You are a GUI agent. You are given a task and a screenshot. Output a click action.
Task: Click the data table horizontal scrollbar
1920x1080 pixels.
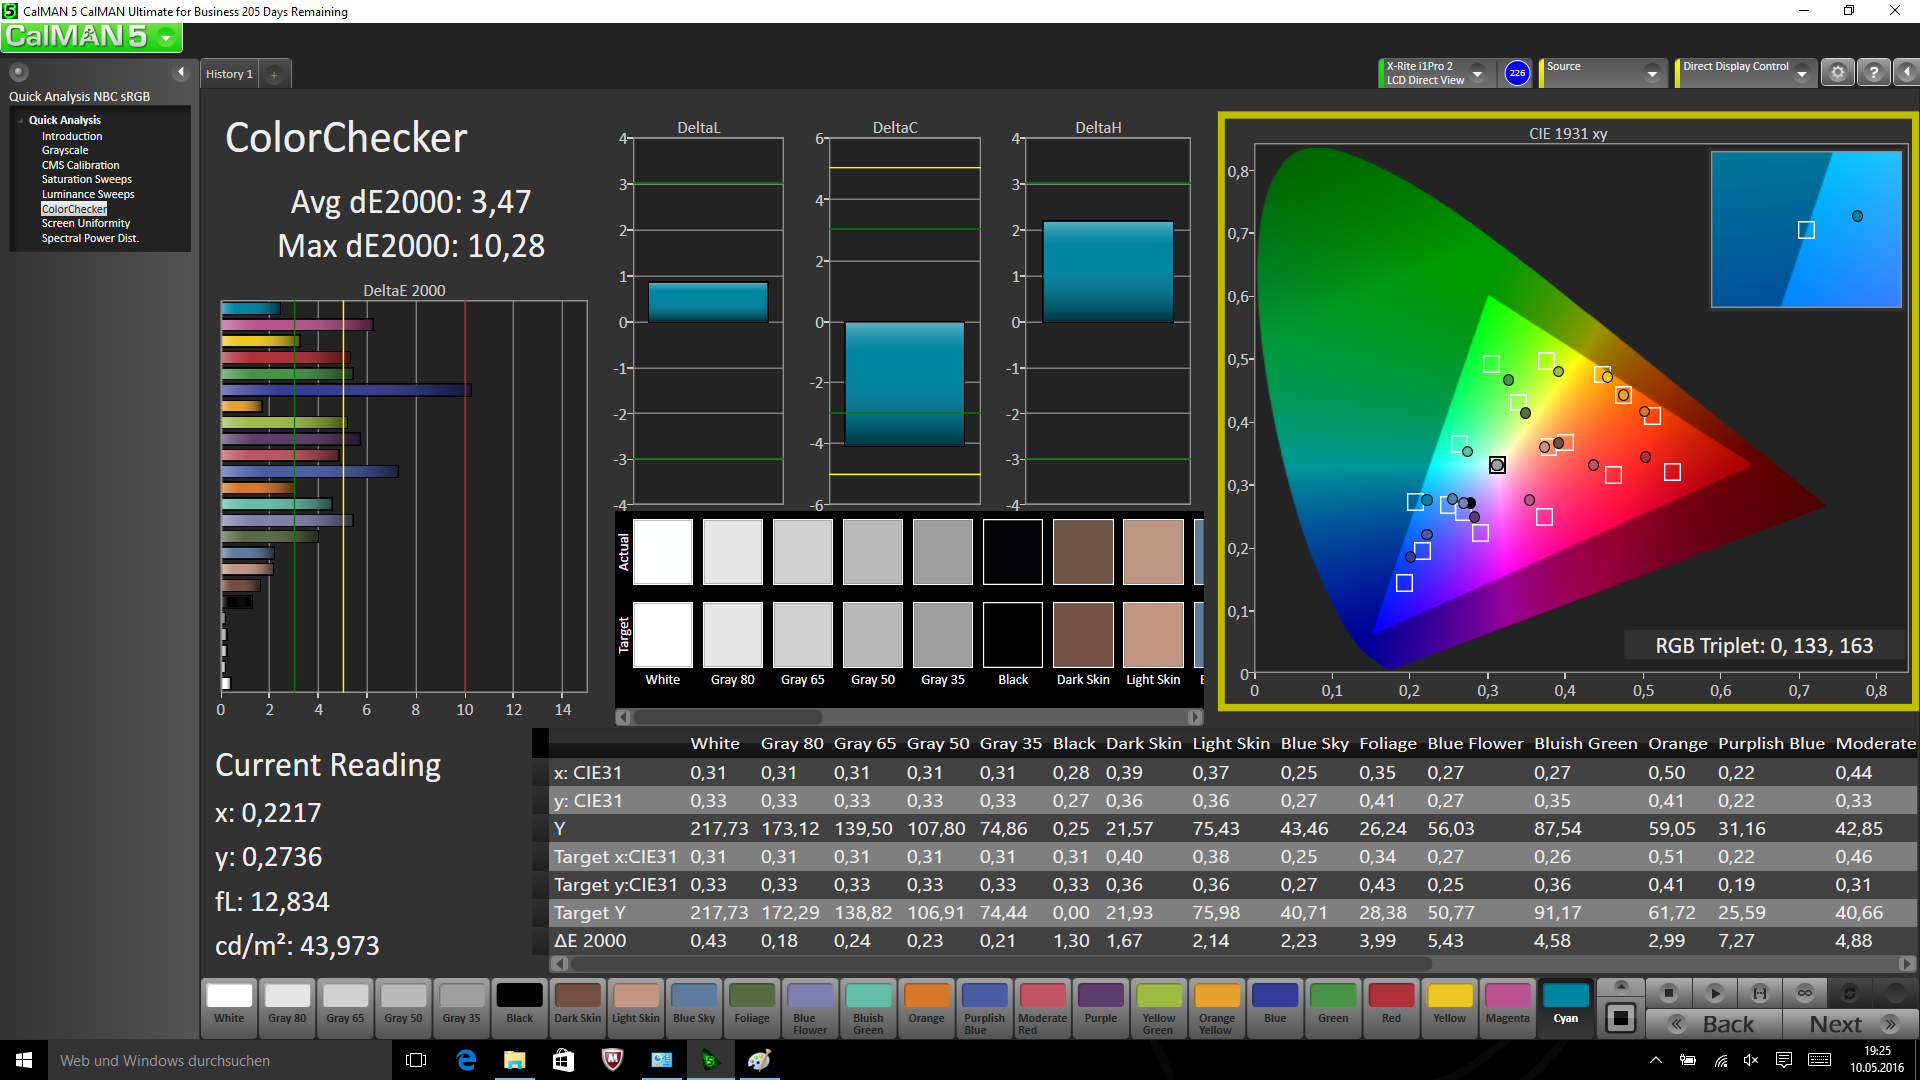click(x=1000, y=964)
